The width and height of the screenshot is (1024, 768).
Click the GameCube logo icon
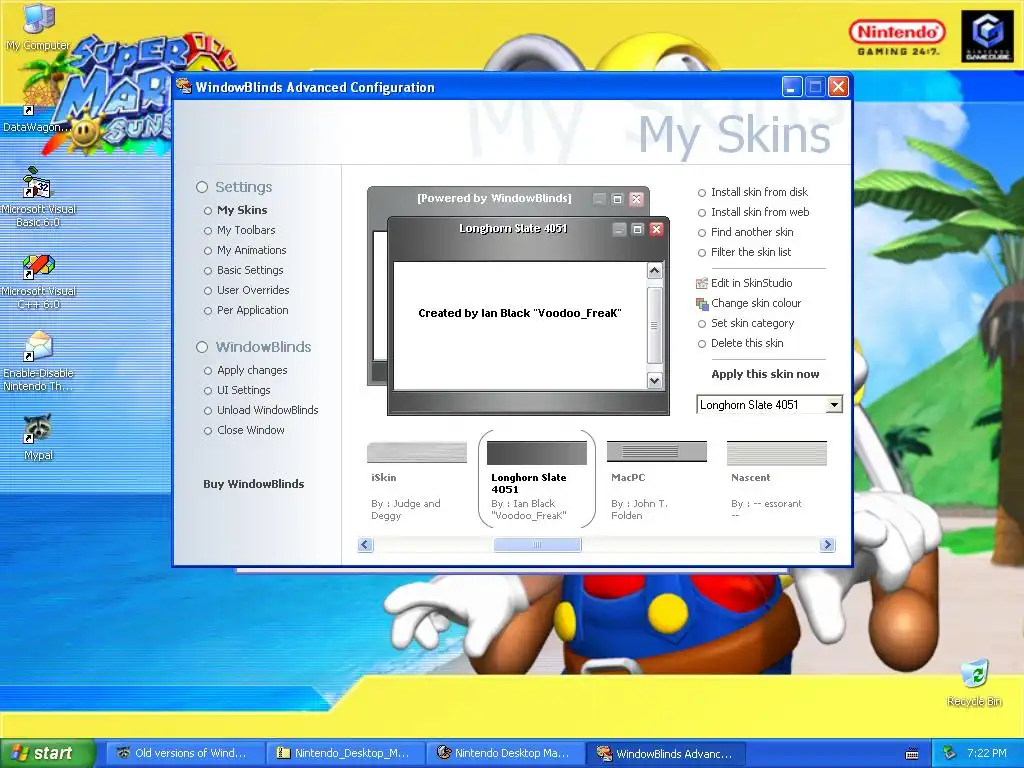pyautogui.click(x=987, y=37)
